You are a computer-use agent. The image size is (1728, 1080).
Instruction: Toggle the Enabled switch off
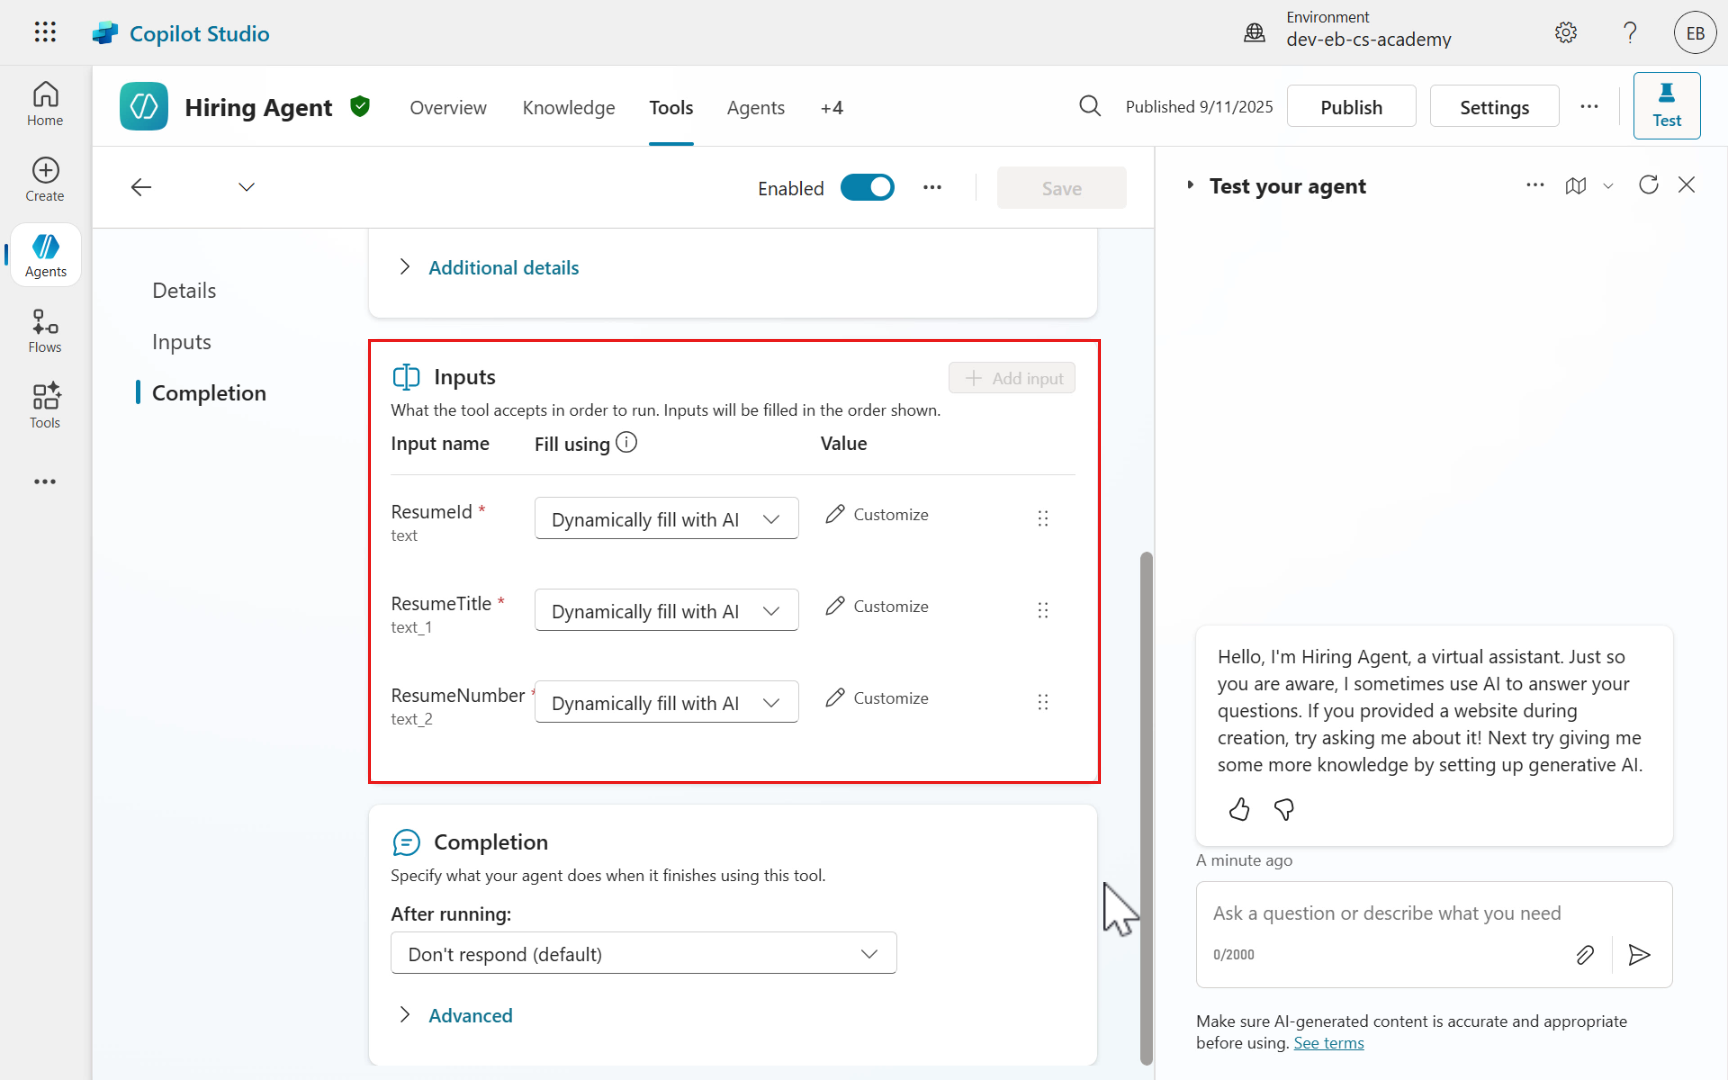867,188
